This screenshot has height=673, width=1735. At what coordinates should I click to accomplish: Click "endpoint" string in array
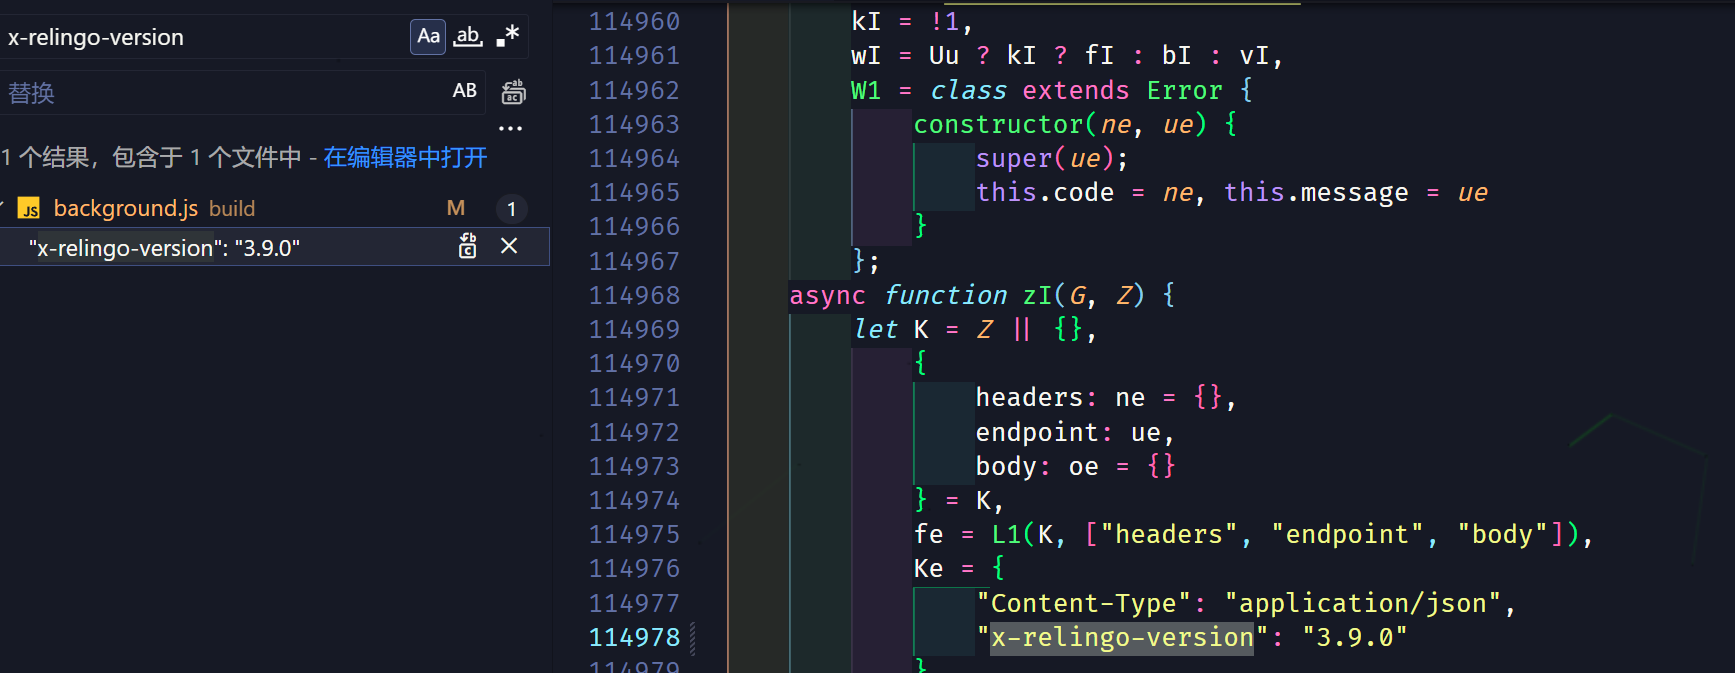click(x=1347, y=534)
